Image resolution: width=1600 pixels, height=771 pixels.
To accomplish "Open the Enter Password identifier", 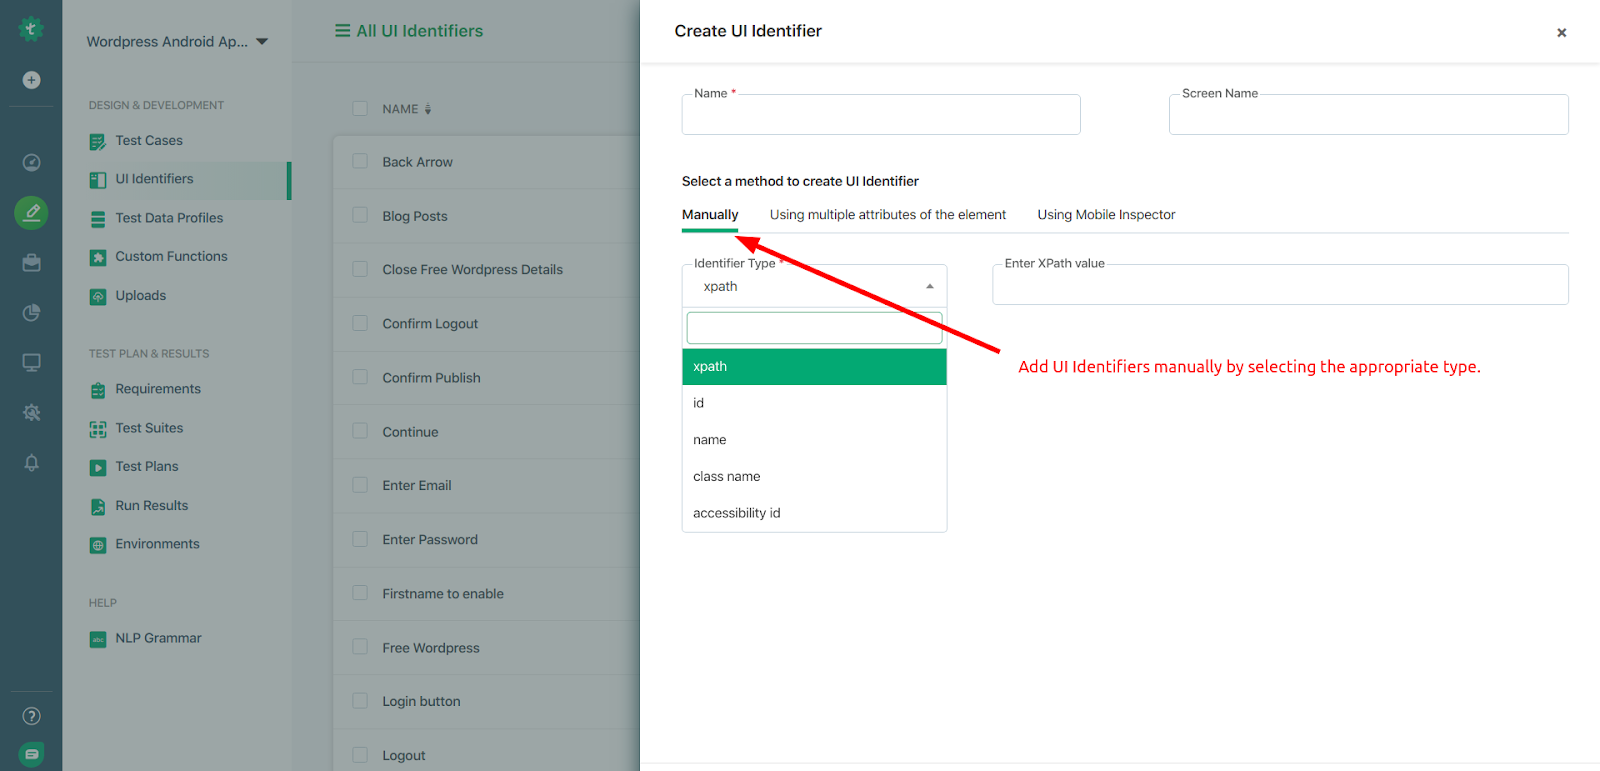I will click(x=430, y=540).
